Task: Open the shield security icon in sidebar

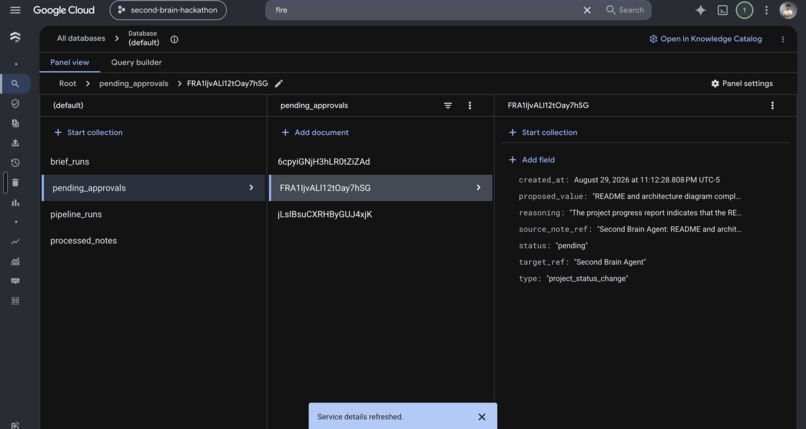Action: pos(15,103)
